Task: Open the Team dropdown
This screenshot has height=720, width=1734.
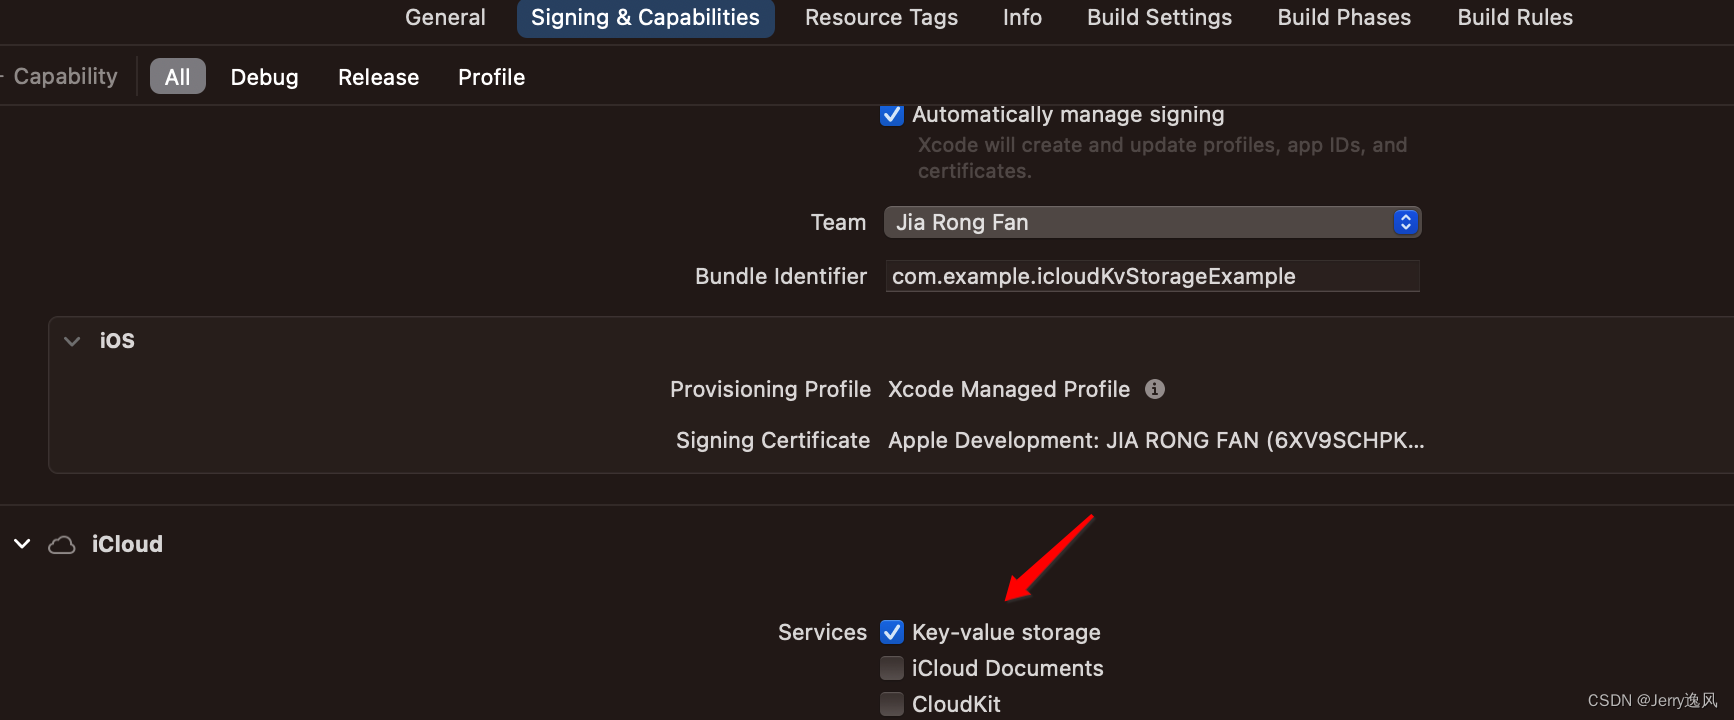Action: coord(1152,222)
